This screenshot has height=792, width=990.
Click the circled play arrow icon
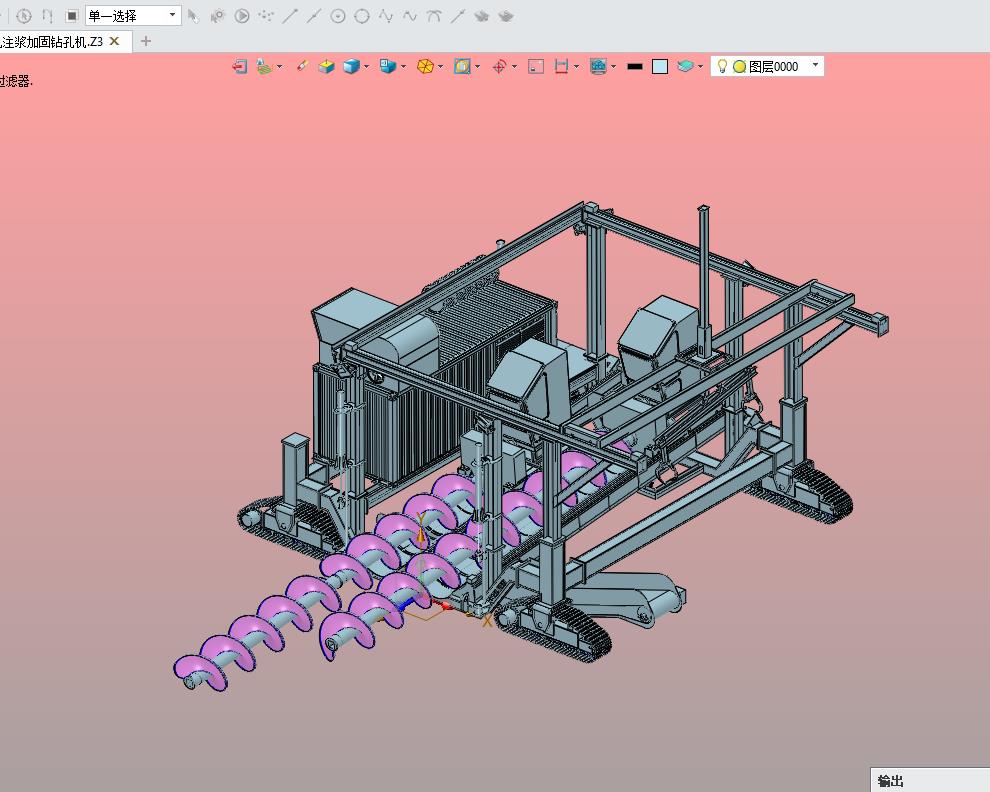242,16
